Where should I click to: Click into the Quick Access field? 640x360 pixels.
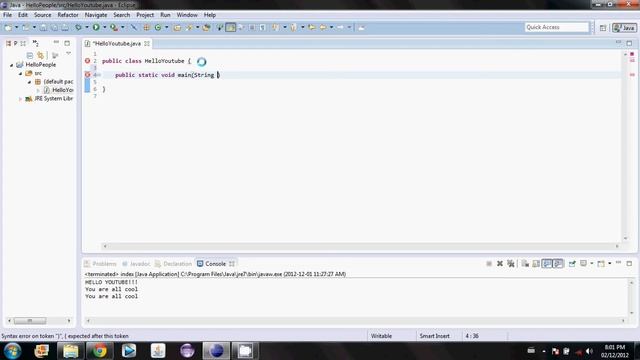coord(557,27)
